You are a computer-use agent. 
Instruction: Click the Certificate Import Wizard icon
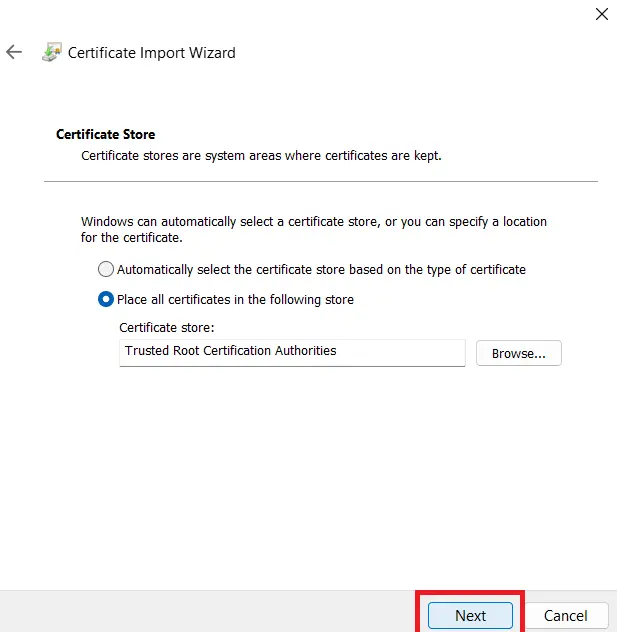(52, 52)
